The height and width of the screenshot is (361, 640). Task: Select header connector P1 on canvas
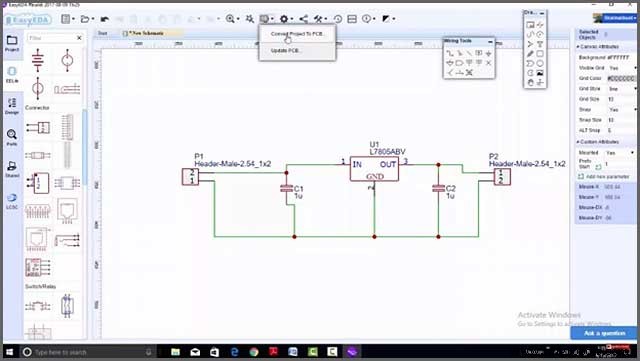point(191,177)
